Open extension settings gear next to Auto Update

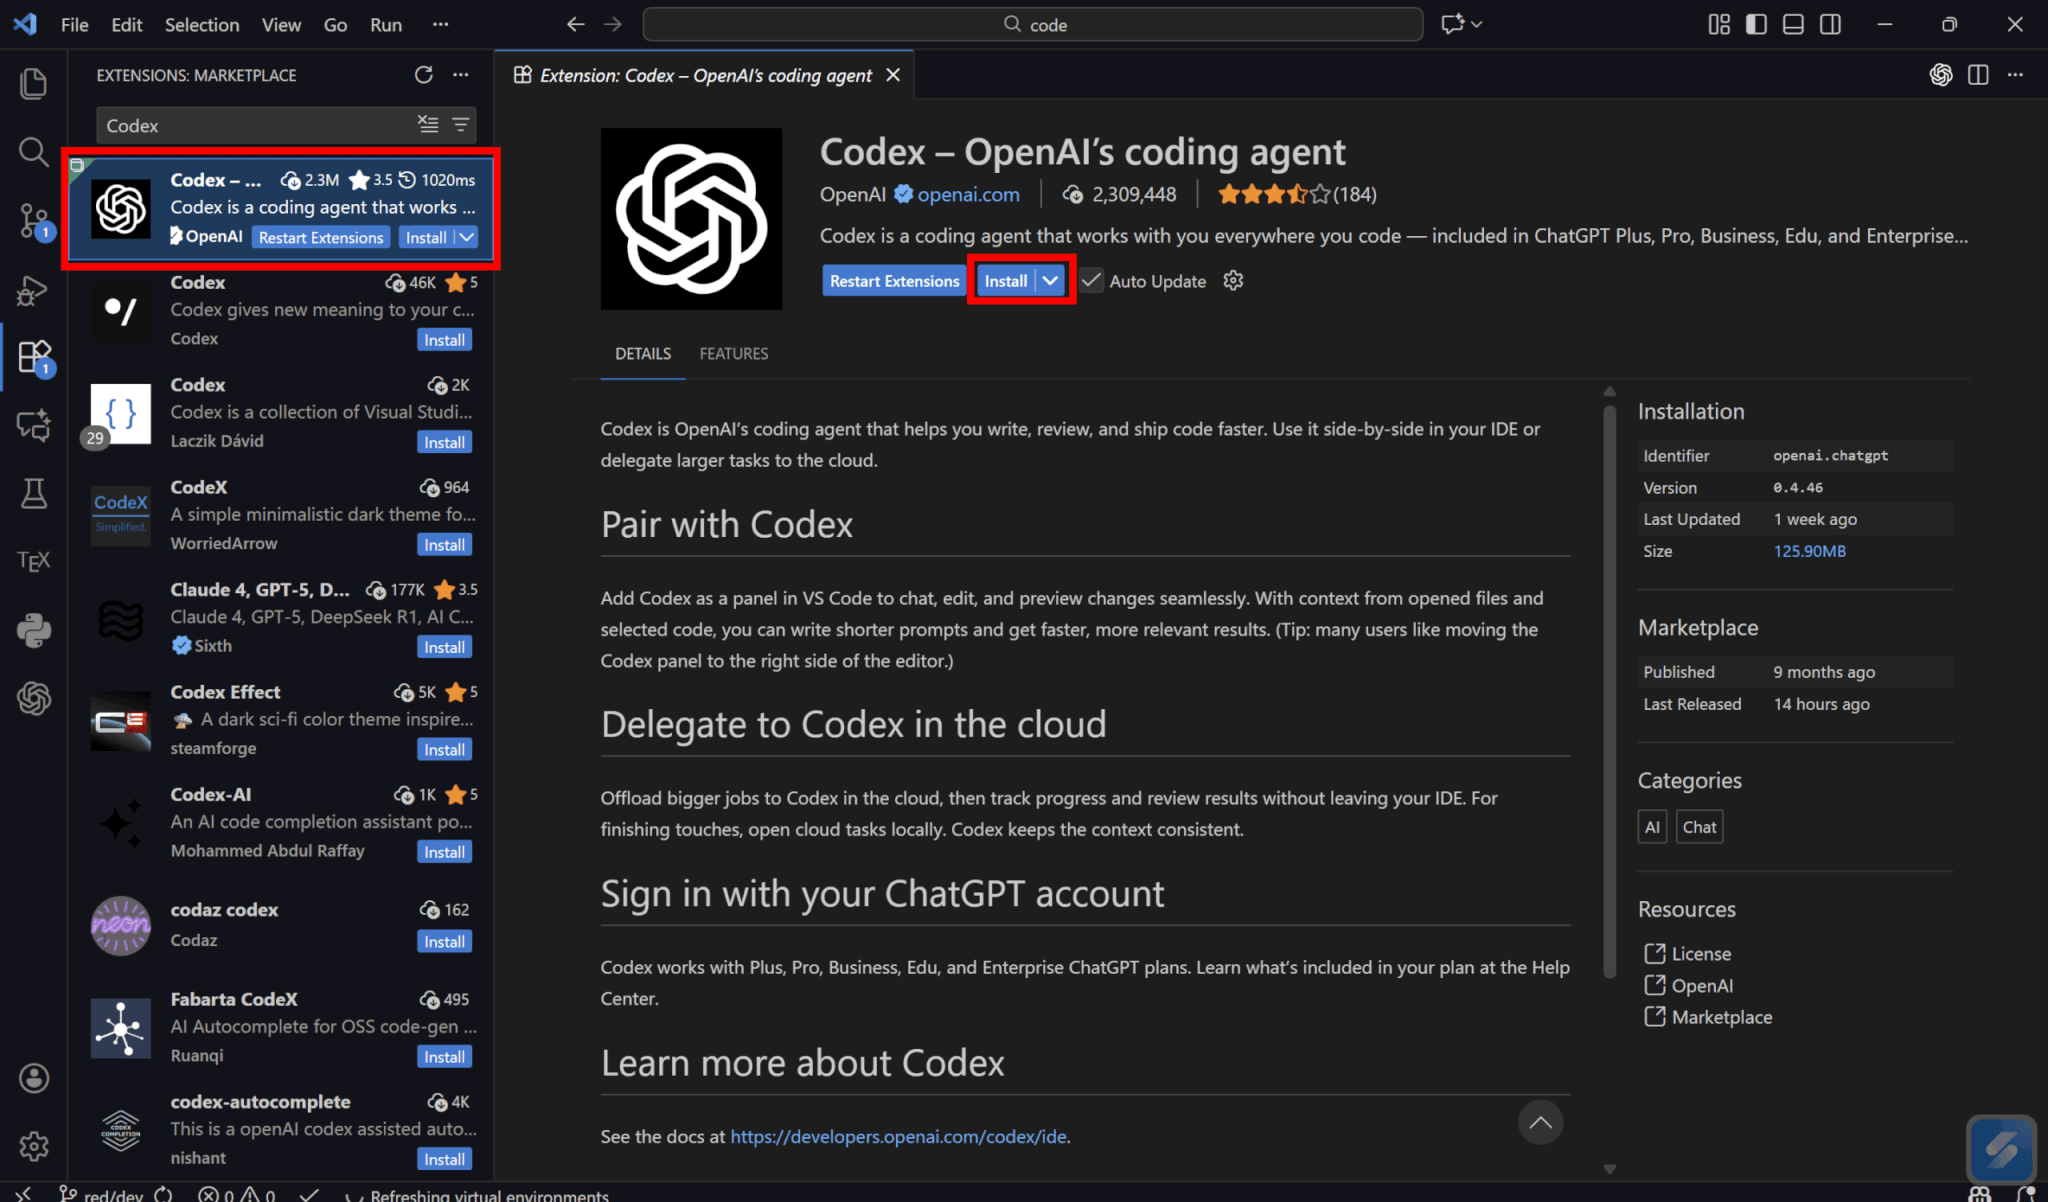point(1233,281)
